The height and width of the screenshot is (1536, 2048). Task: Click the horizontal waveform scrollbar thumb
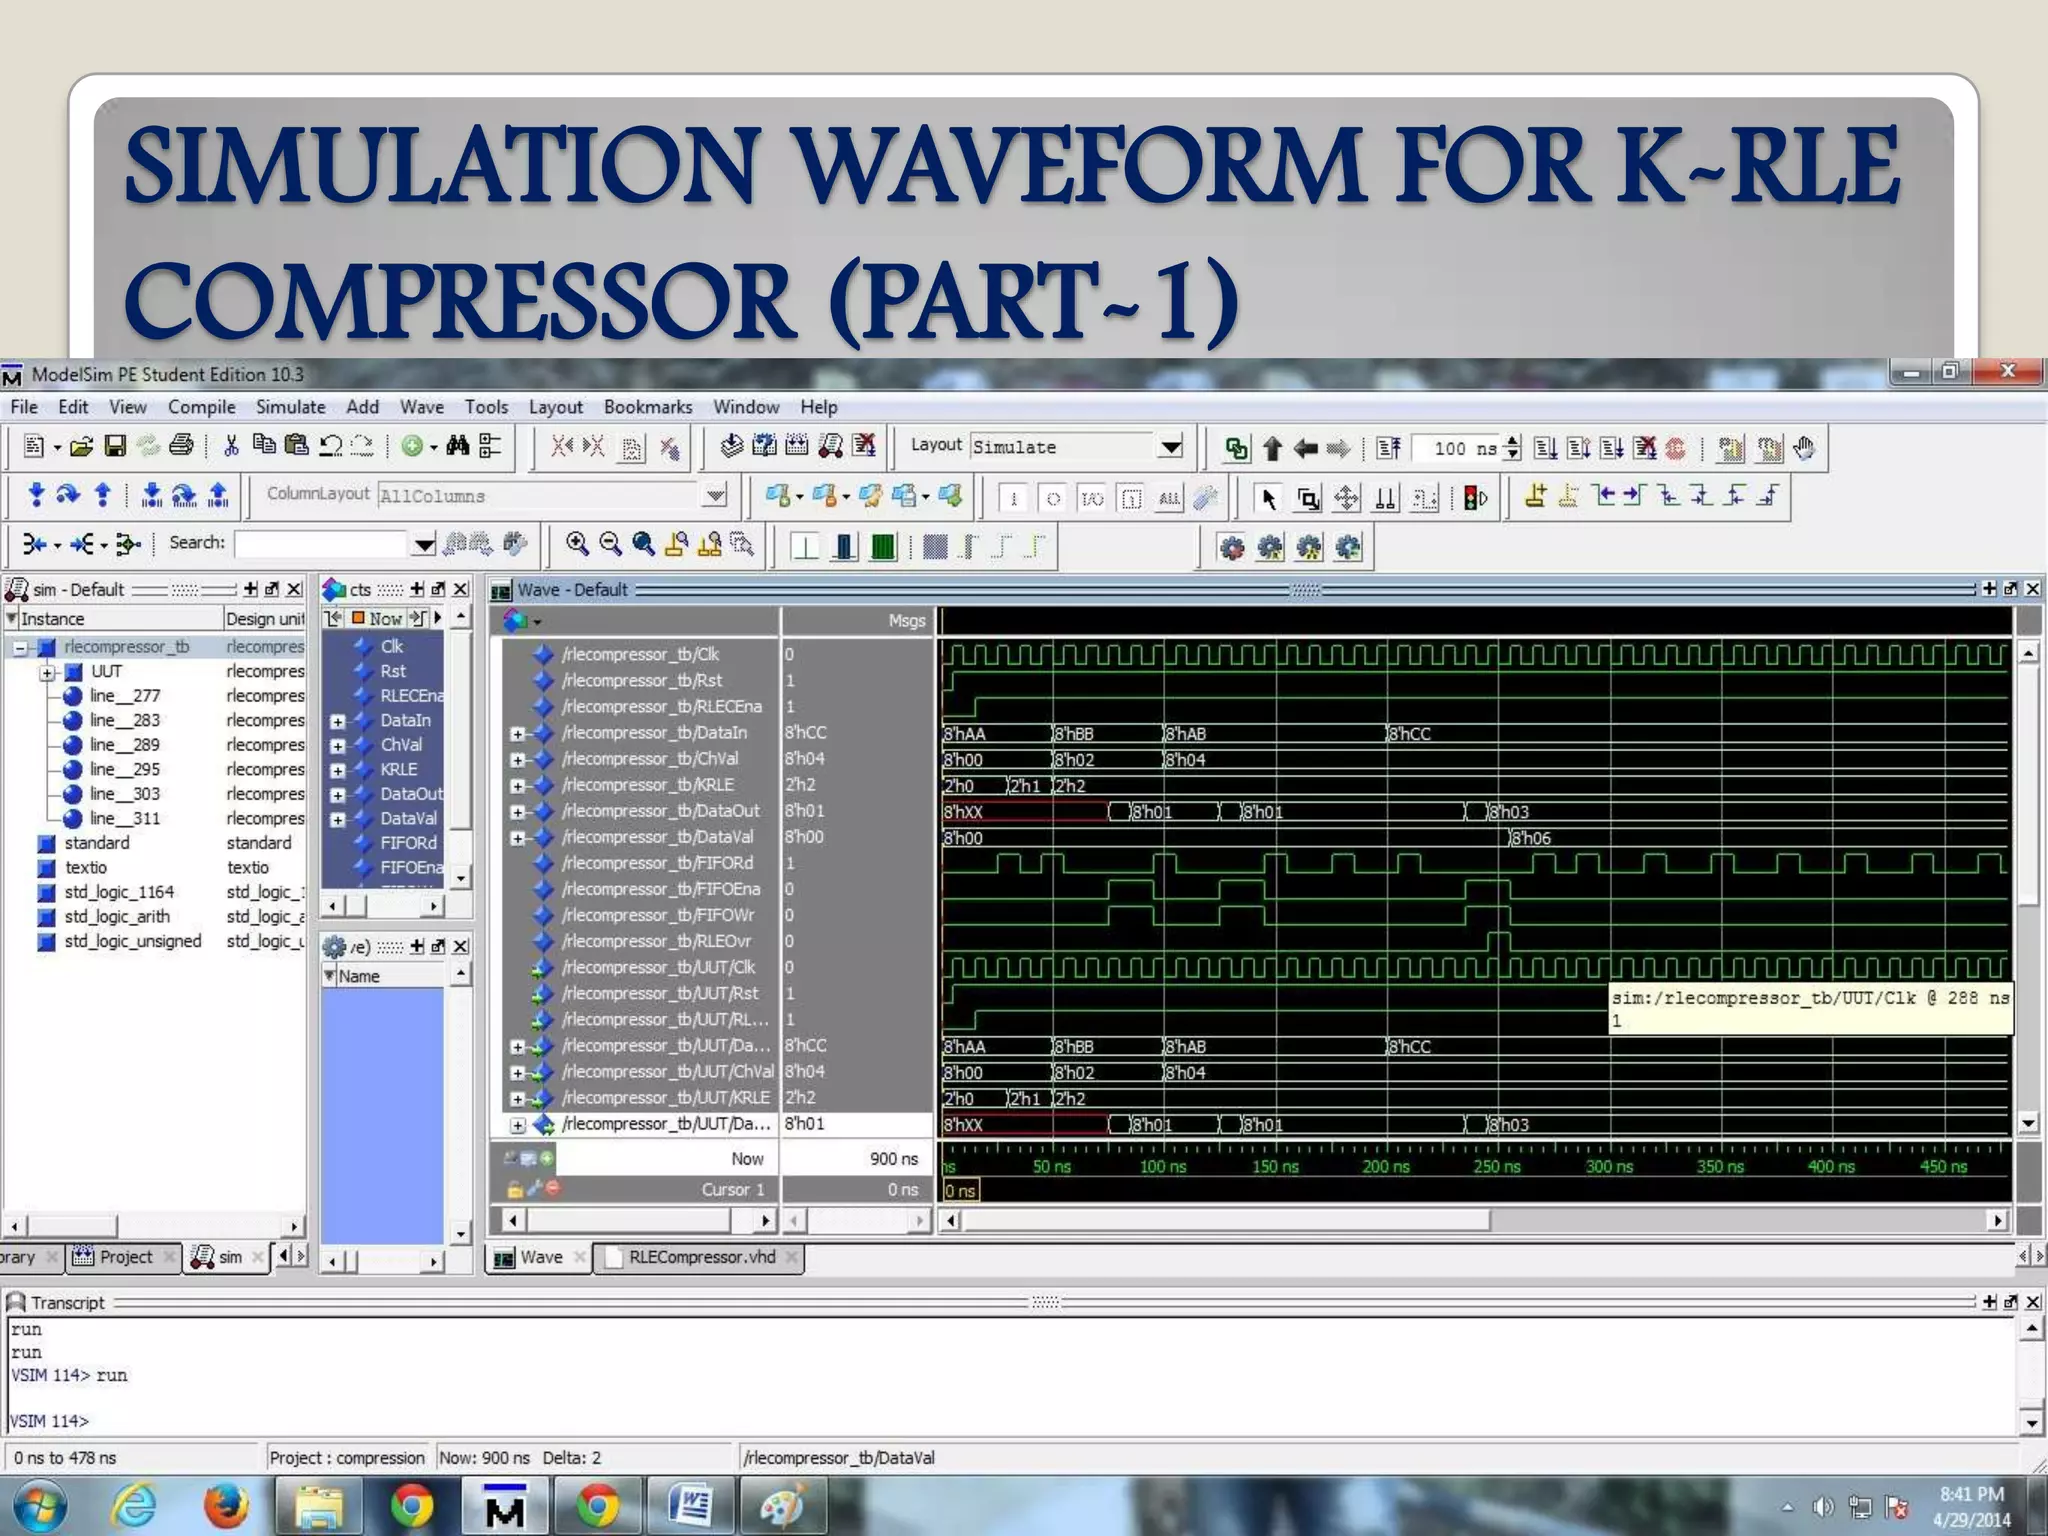point(1226,1220)
